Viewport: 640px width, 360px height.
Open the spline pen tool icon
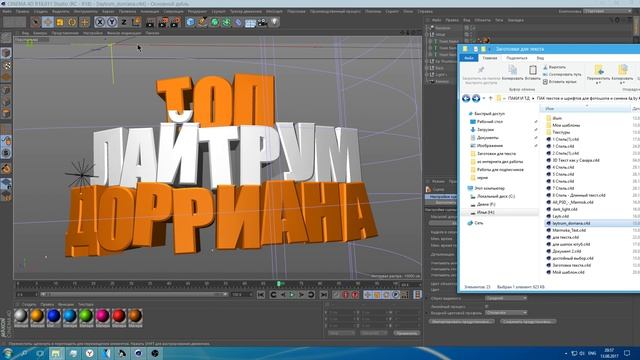202,22
